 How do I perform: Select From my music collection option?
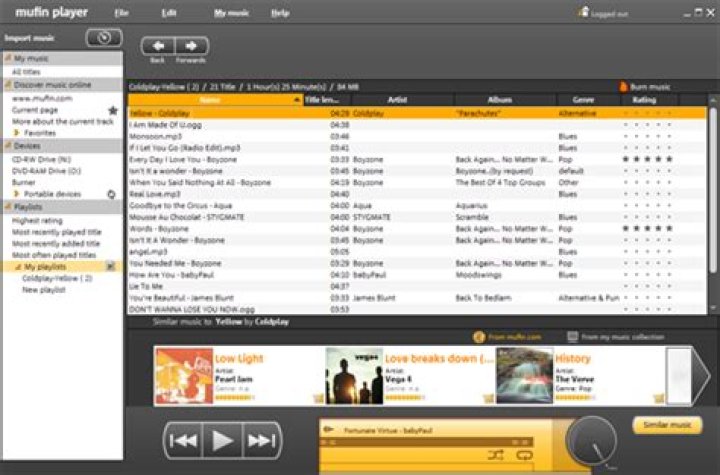tap(616, 337)
